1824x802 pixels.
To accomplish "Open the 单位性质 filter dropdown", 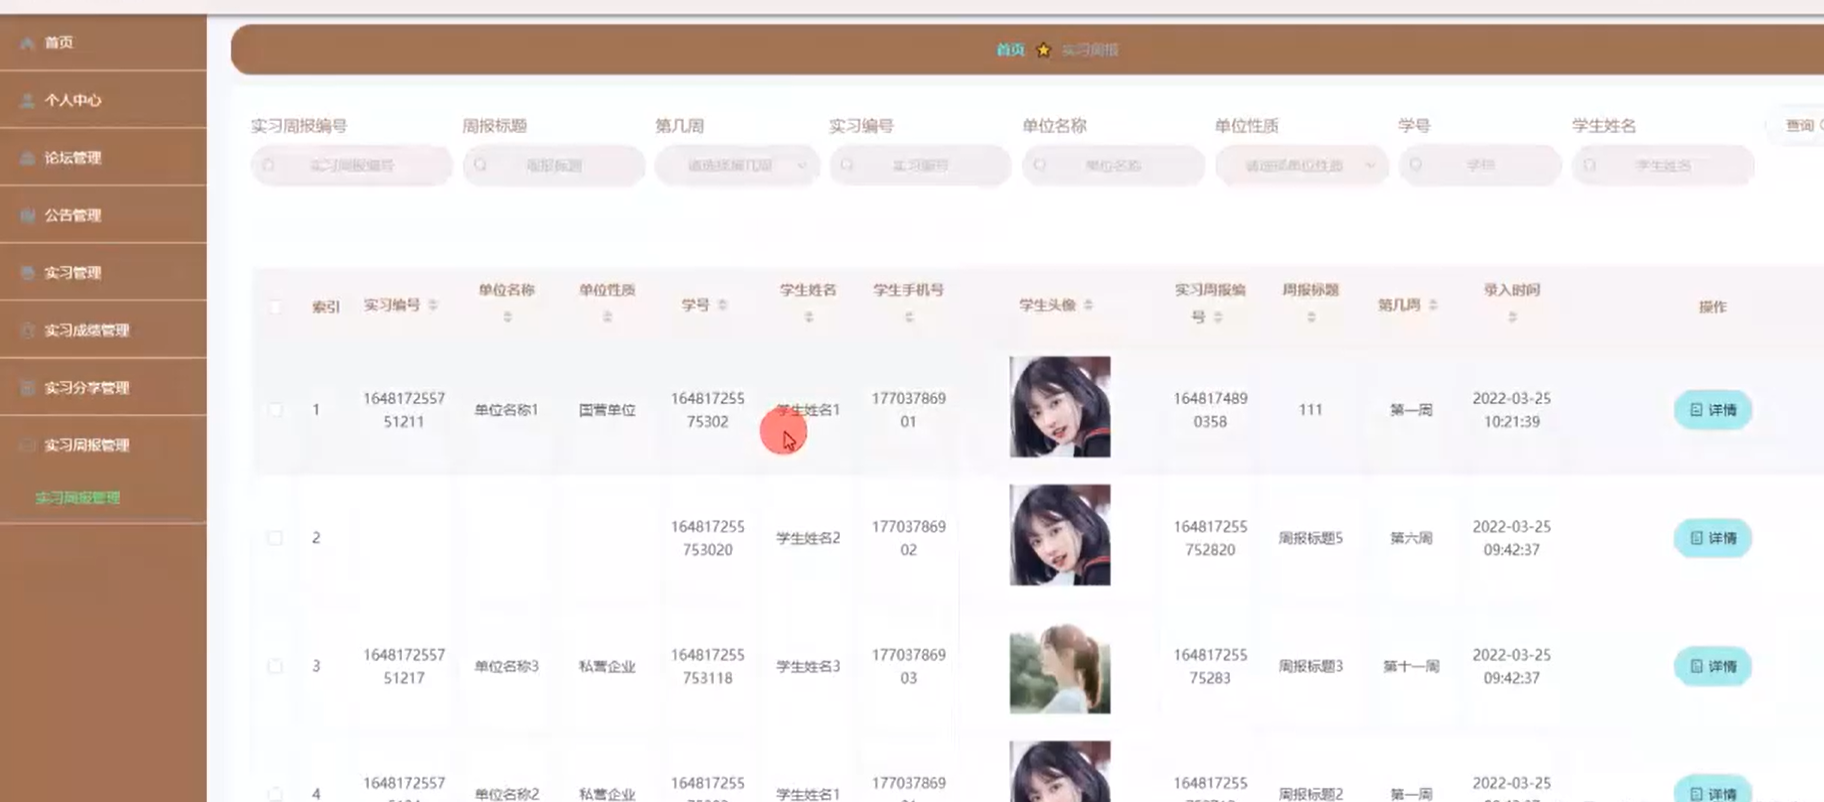I will [x=1302, y=165].
